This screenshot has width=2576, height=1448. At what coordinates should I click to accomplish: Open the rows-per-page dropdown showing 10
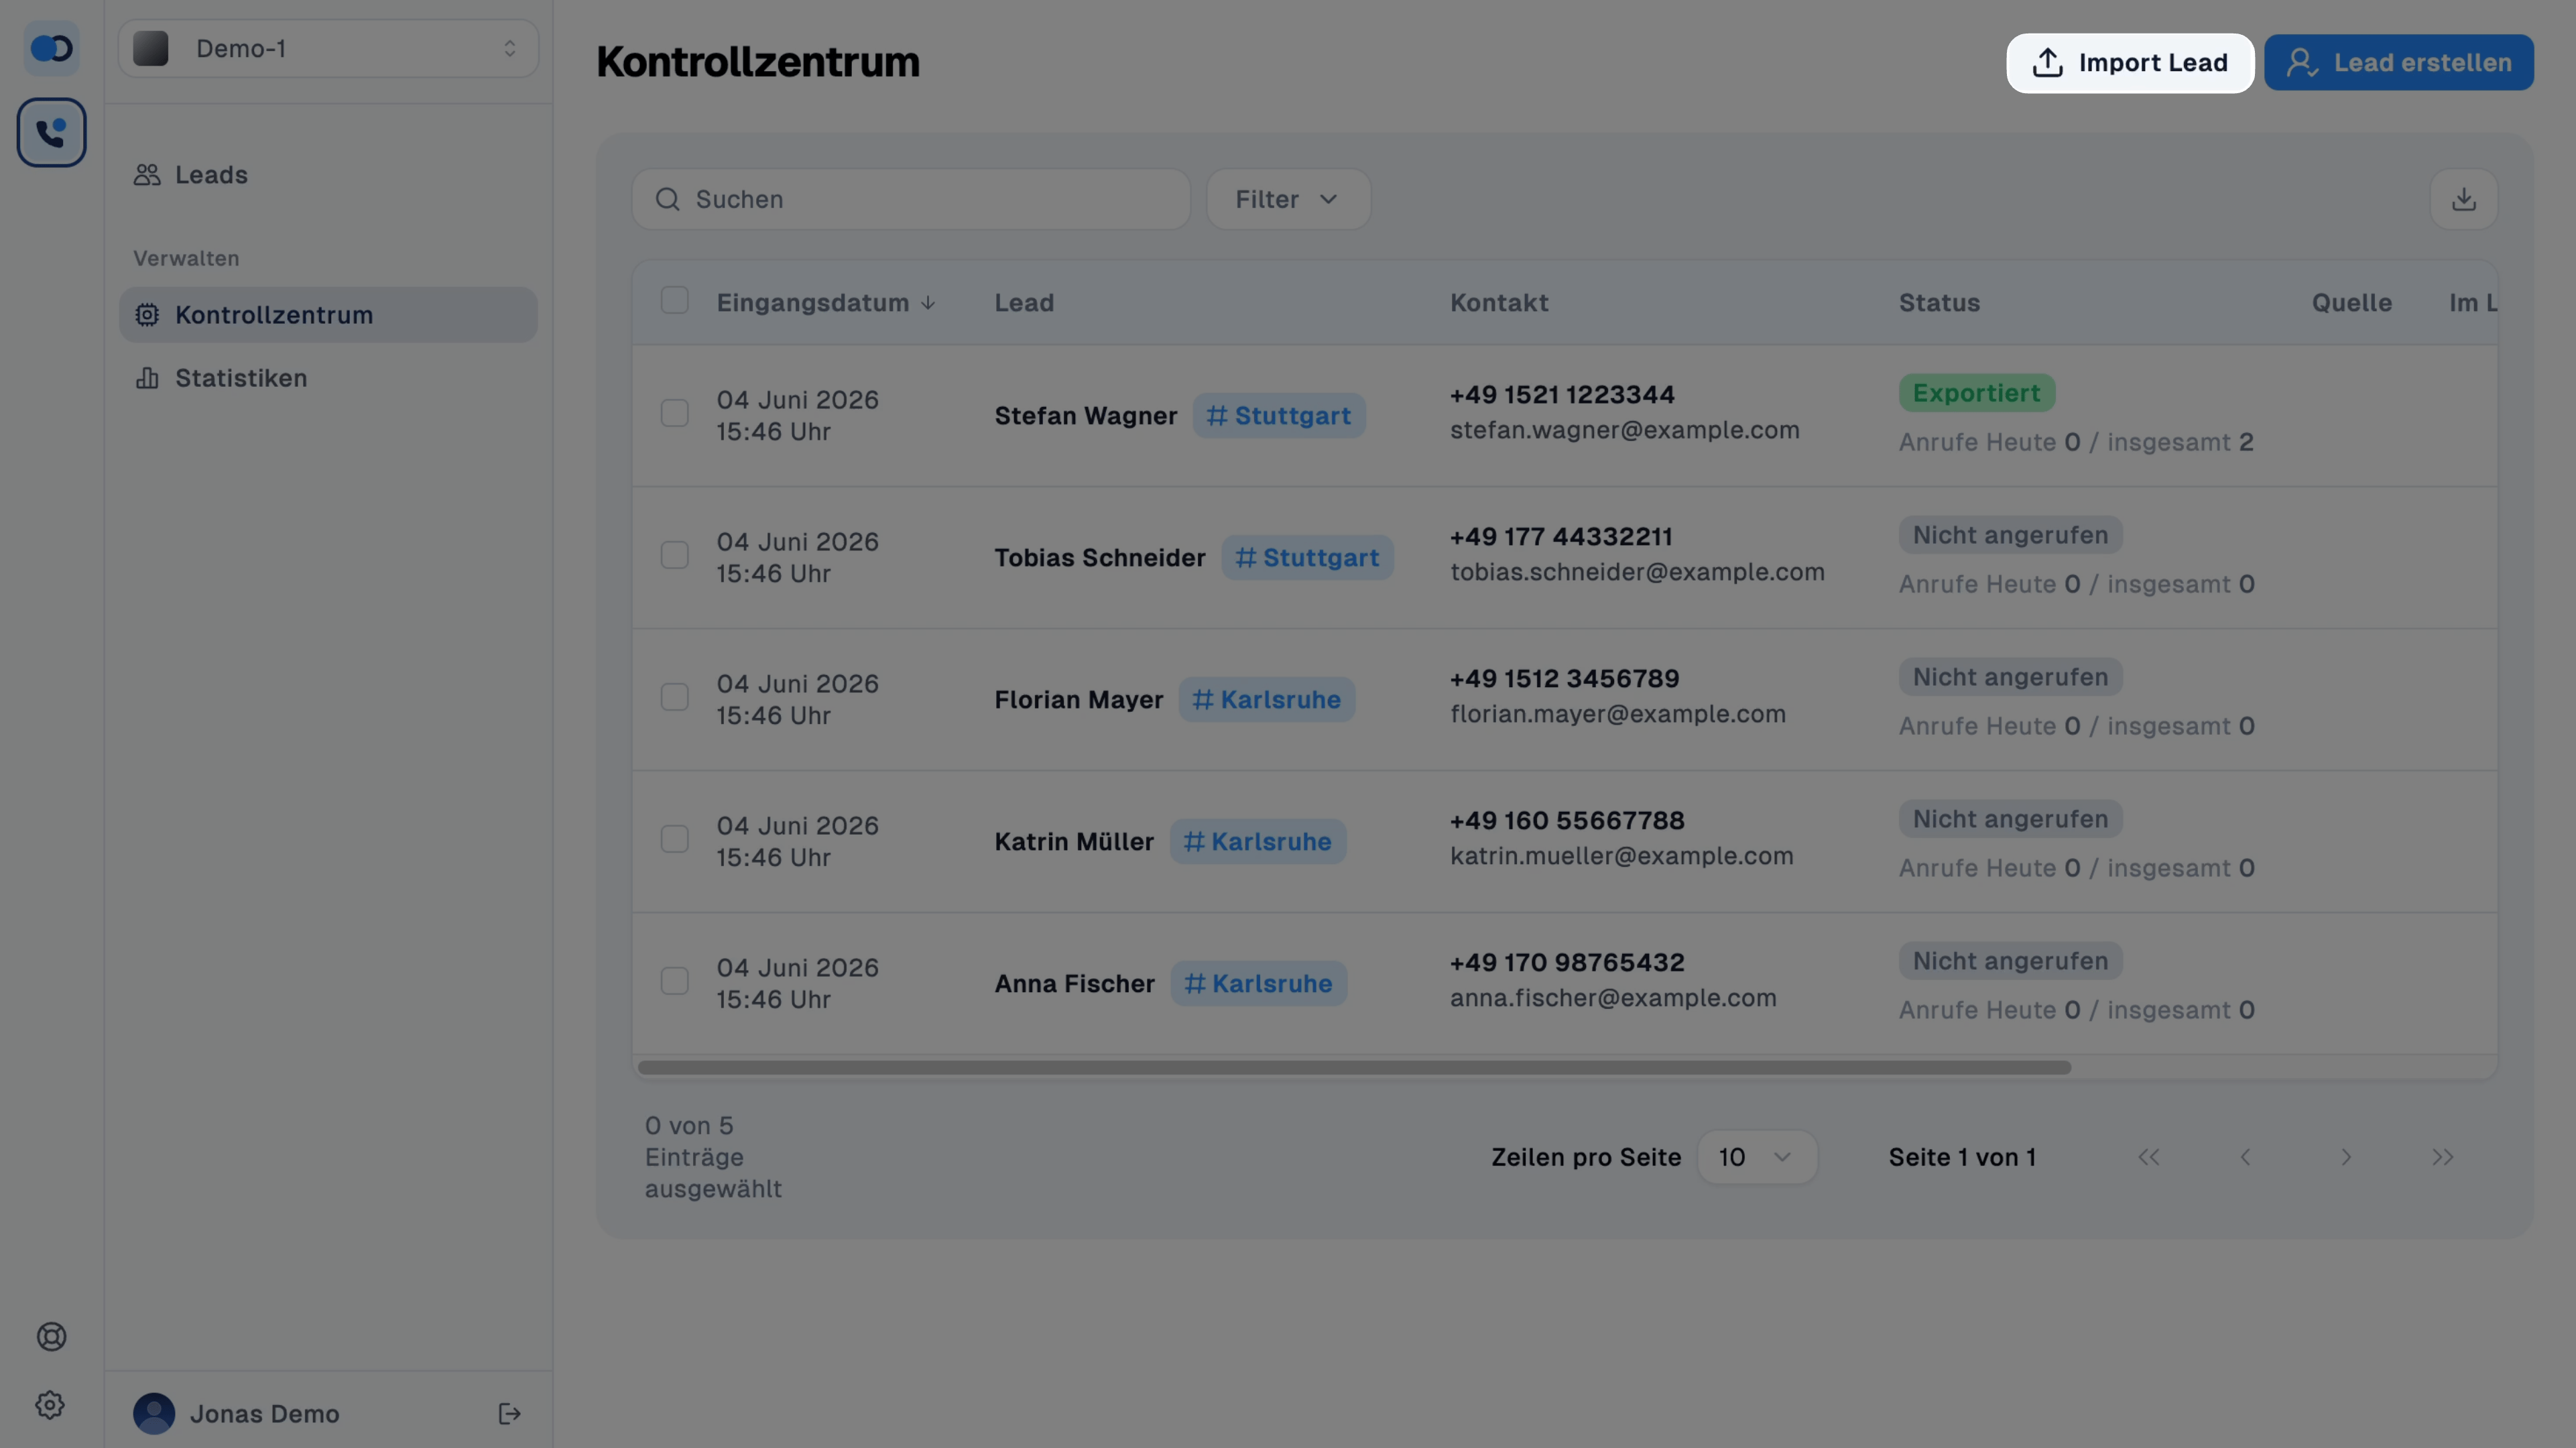pyautogui.click(x=1757, y=1157)
